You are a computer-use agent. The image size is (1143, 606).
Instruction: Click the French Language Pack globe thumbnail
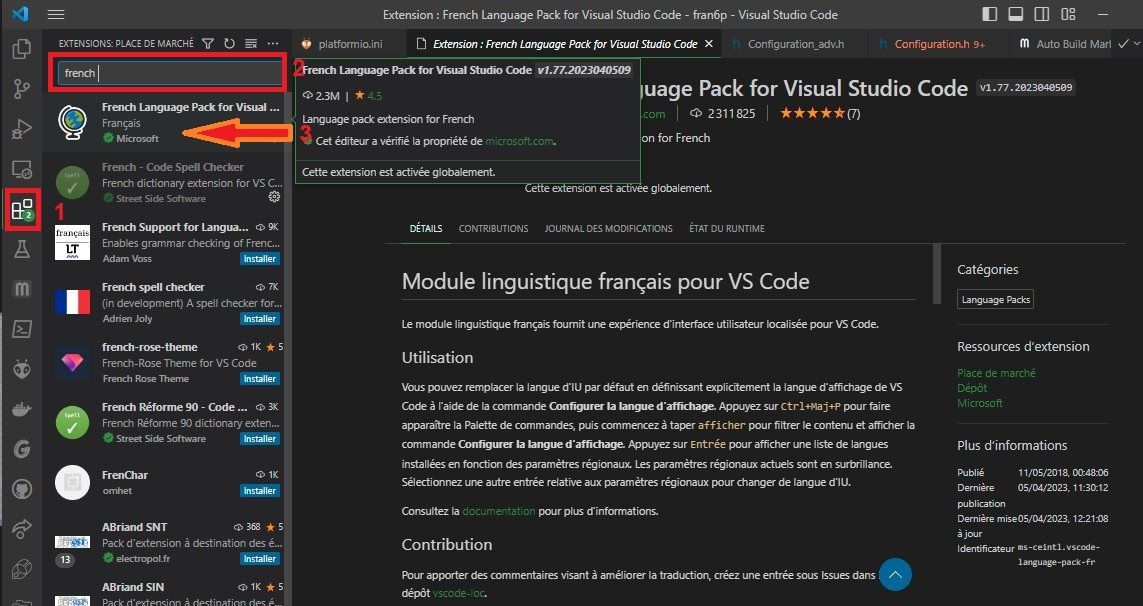(72, 123)
